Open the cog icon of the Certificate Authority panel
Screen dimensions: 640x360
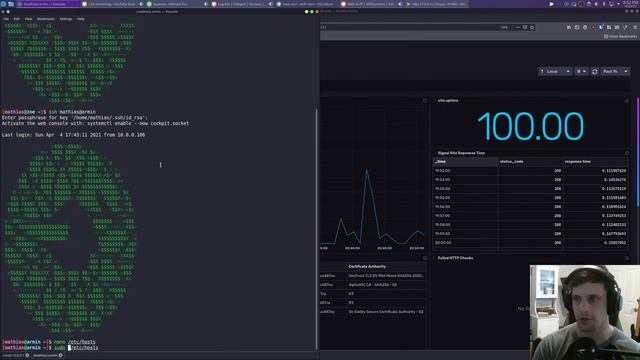424,258
